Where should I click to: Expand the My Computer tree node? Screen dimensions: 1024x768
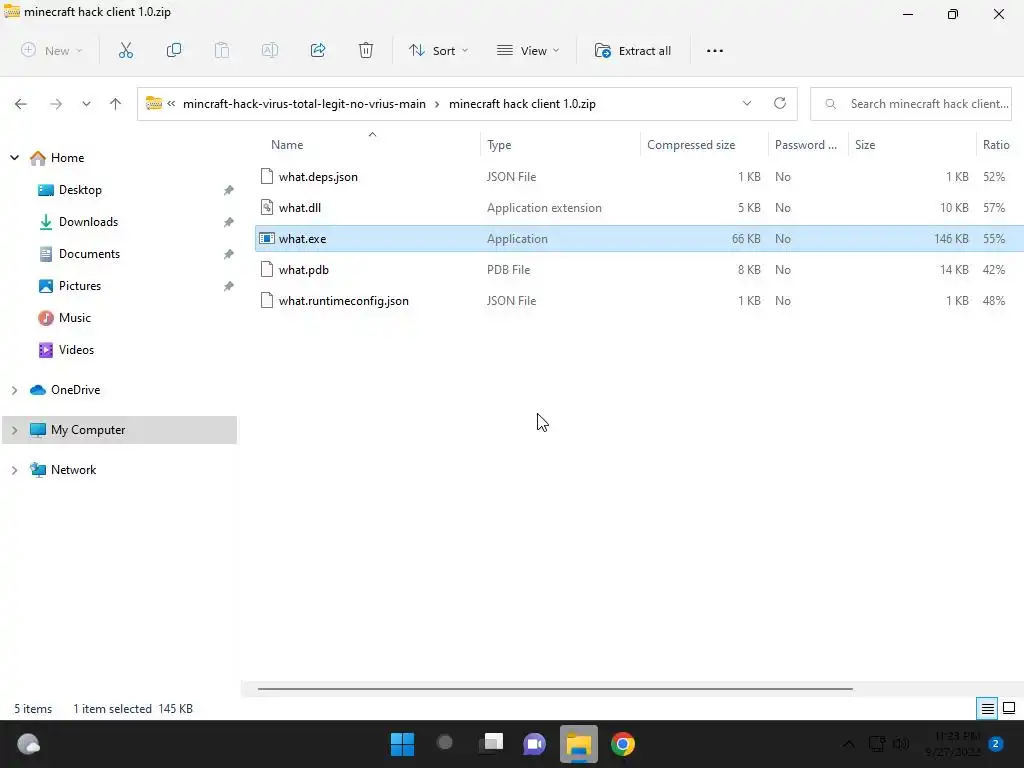(14, 430)
